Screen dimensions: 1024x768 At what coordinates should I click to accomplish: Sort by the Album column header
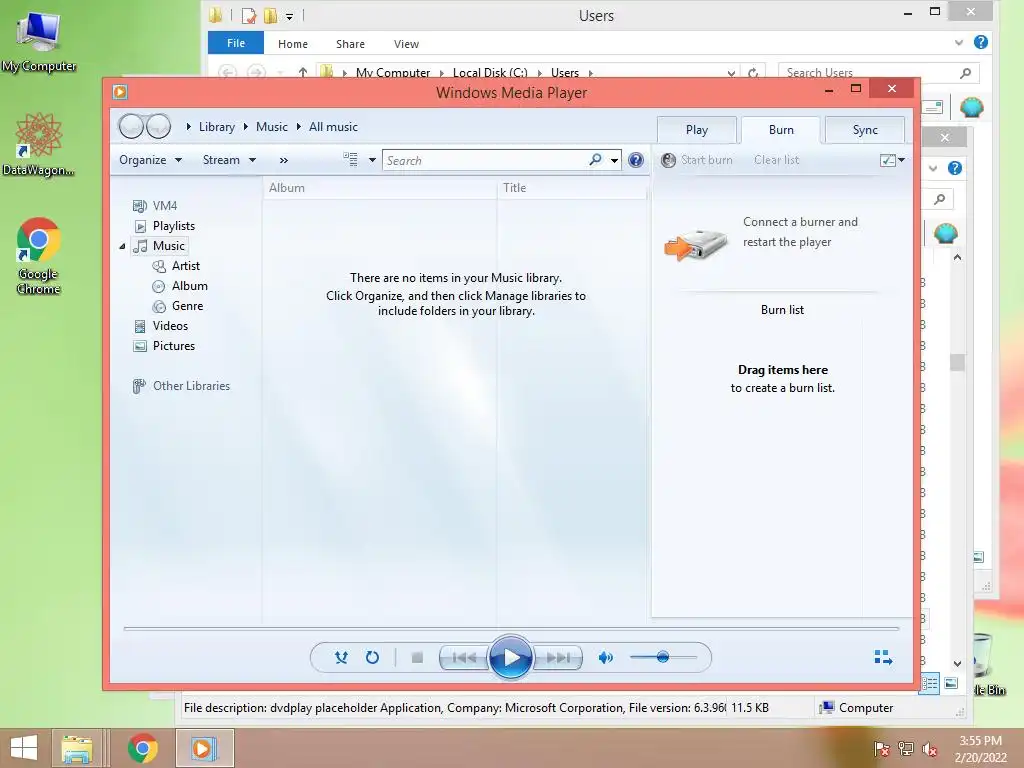click(380, 188)
